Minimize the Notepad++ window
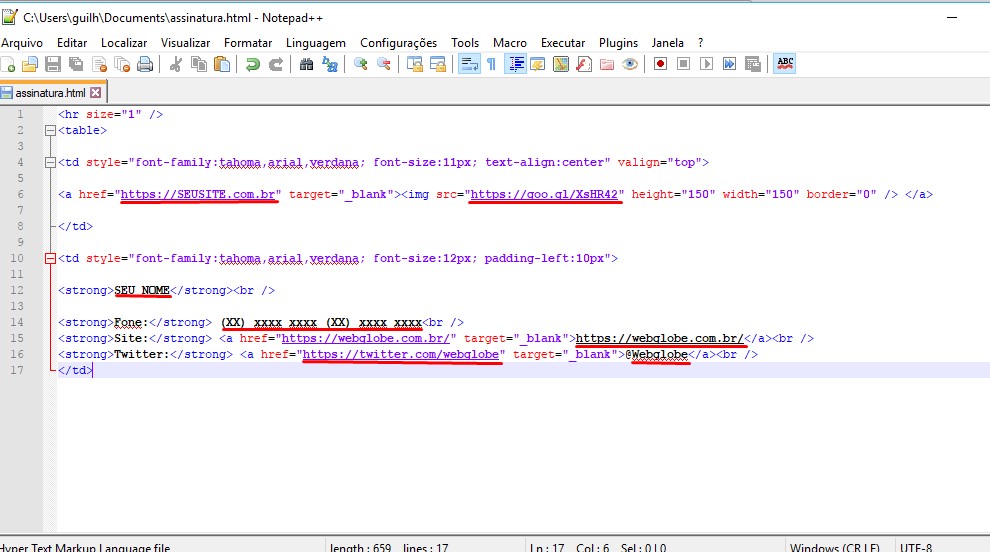 coord(952,18)
